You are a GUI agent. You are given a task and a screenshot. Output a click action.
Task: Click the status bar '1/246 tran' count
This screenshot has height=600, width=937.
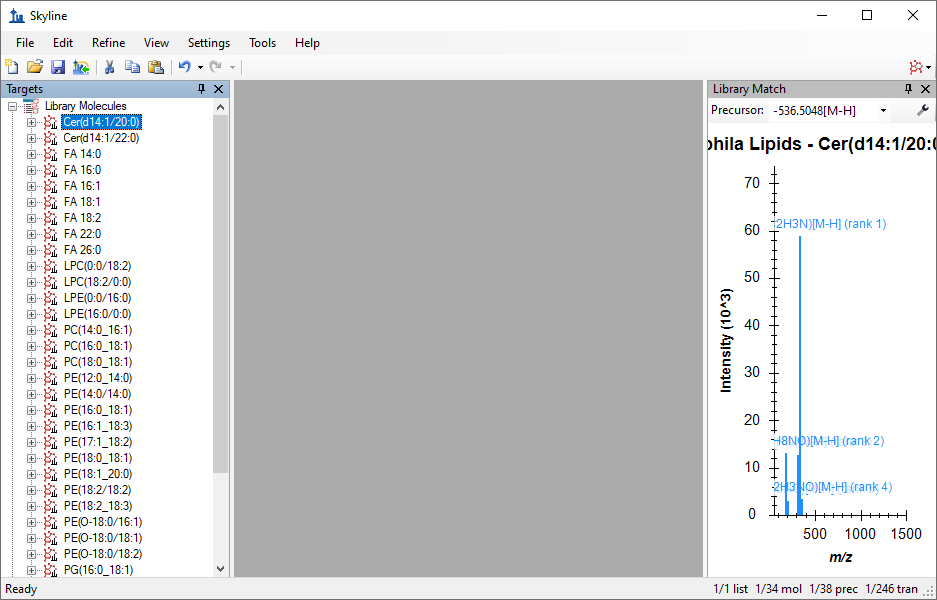click(x=891, y=589)
